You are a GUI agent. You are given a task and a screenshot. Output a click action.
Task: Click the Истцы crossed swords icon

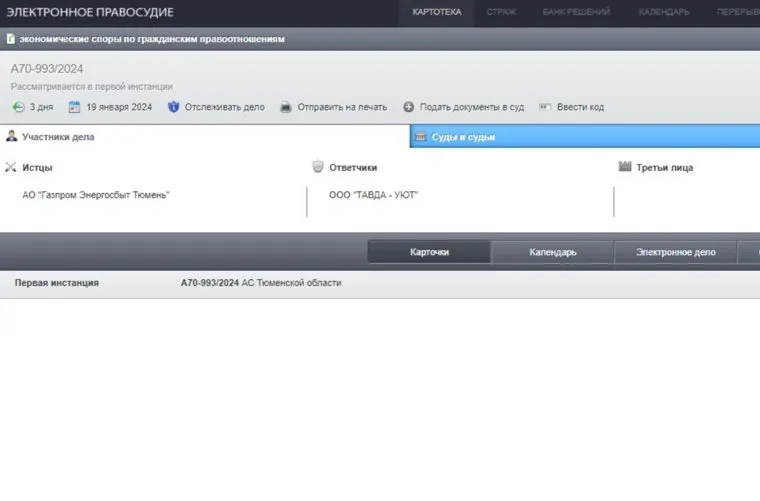(11, 167)
